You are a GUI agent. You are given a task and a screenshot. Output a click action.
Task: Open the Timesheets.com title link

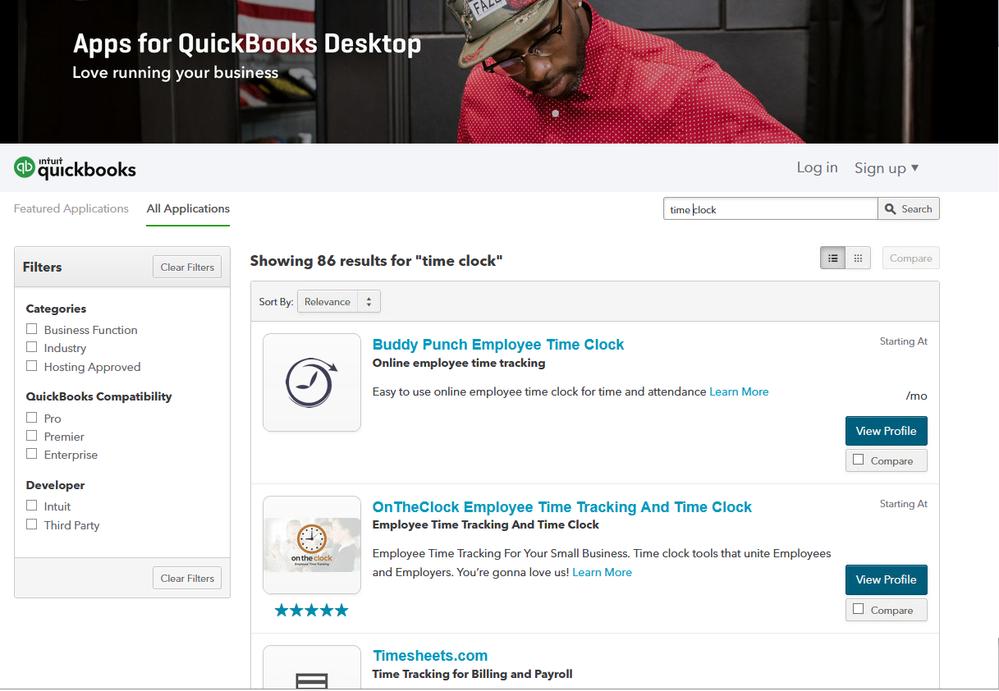[430, 656]
